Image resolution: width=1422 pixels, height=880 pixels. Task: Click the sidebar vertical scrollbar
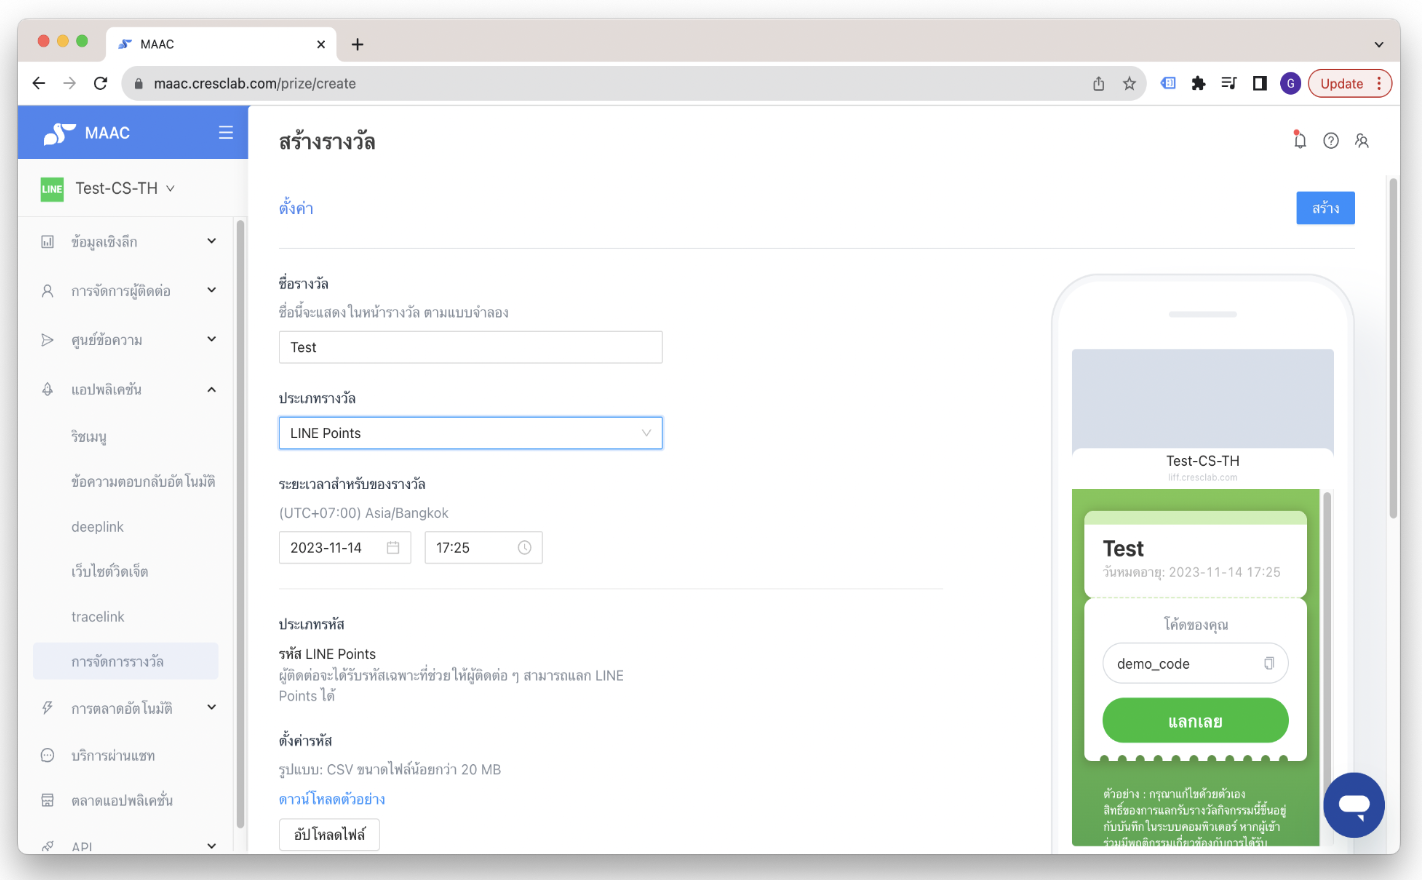pyautogui.click(x=240, y=524)
